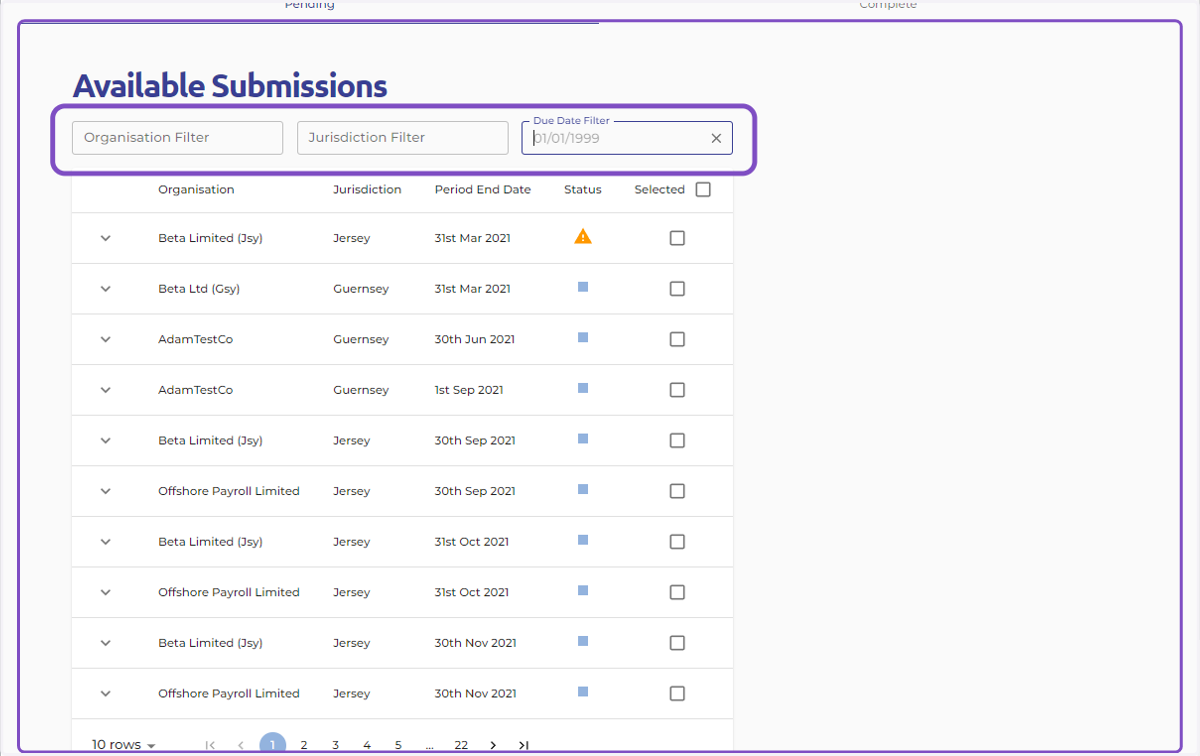Expand Beta Limited (Jsy) 31st Mar 2021 row
The image size is (1200, 756).
[x=105, y=238]
